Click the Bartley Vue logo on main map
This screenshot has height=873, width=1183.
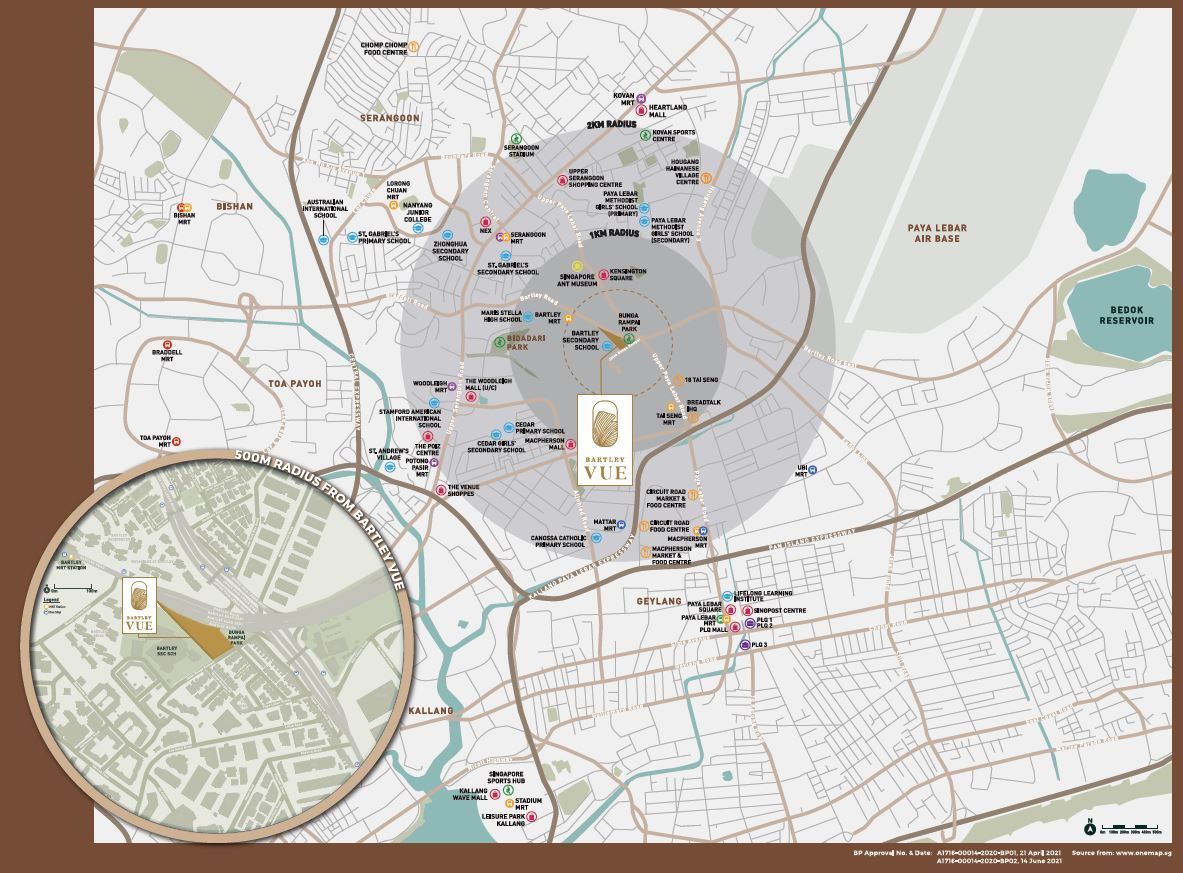pos(606,439)
